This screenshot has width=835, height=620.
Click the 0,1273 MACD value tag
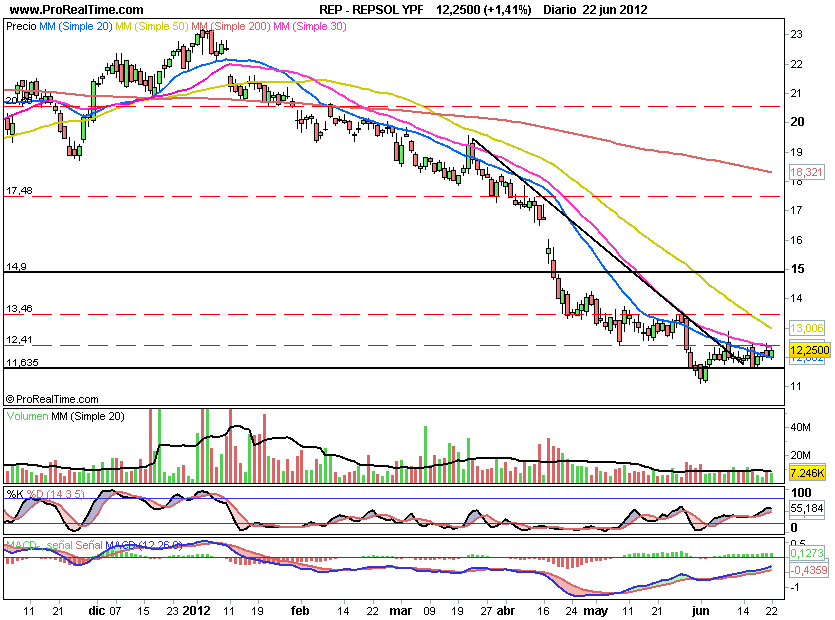[x=806, y=553]
